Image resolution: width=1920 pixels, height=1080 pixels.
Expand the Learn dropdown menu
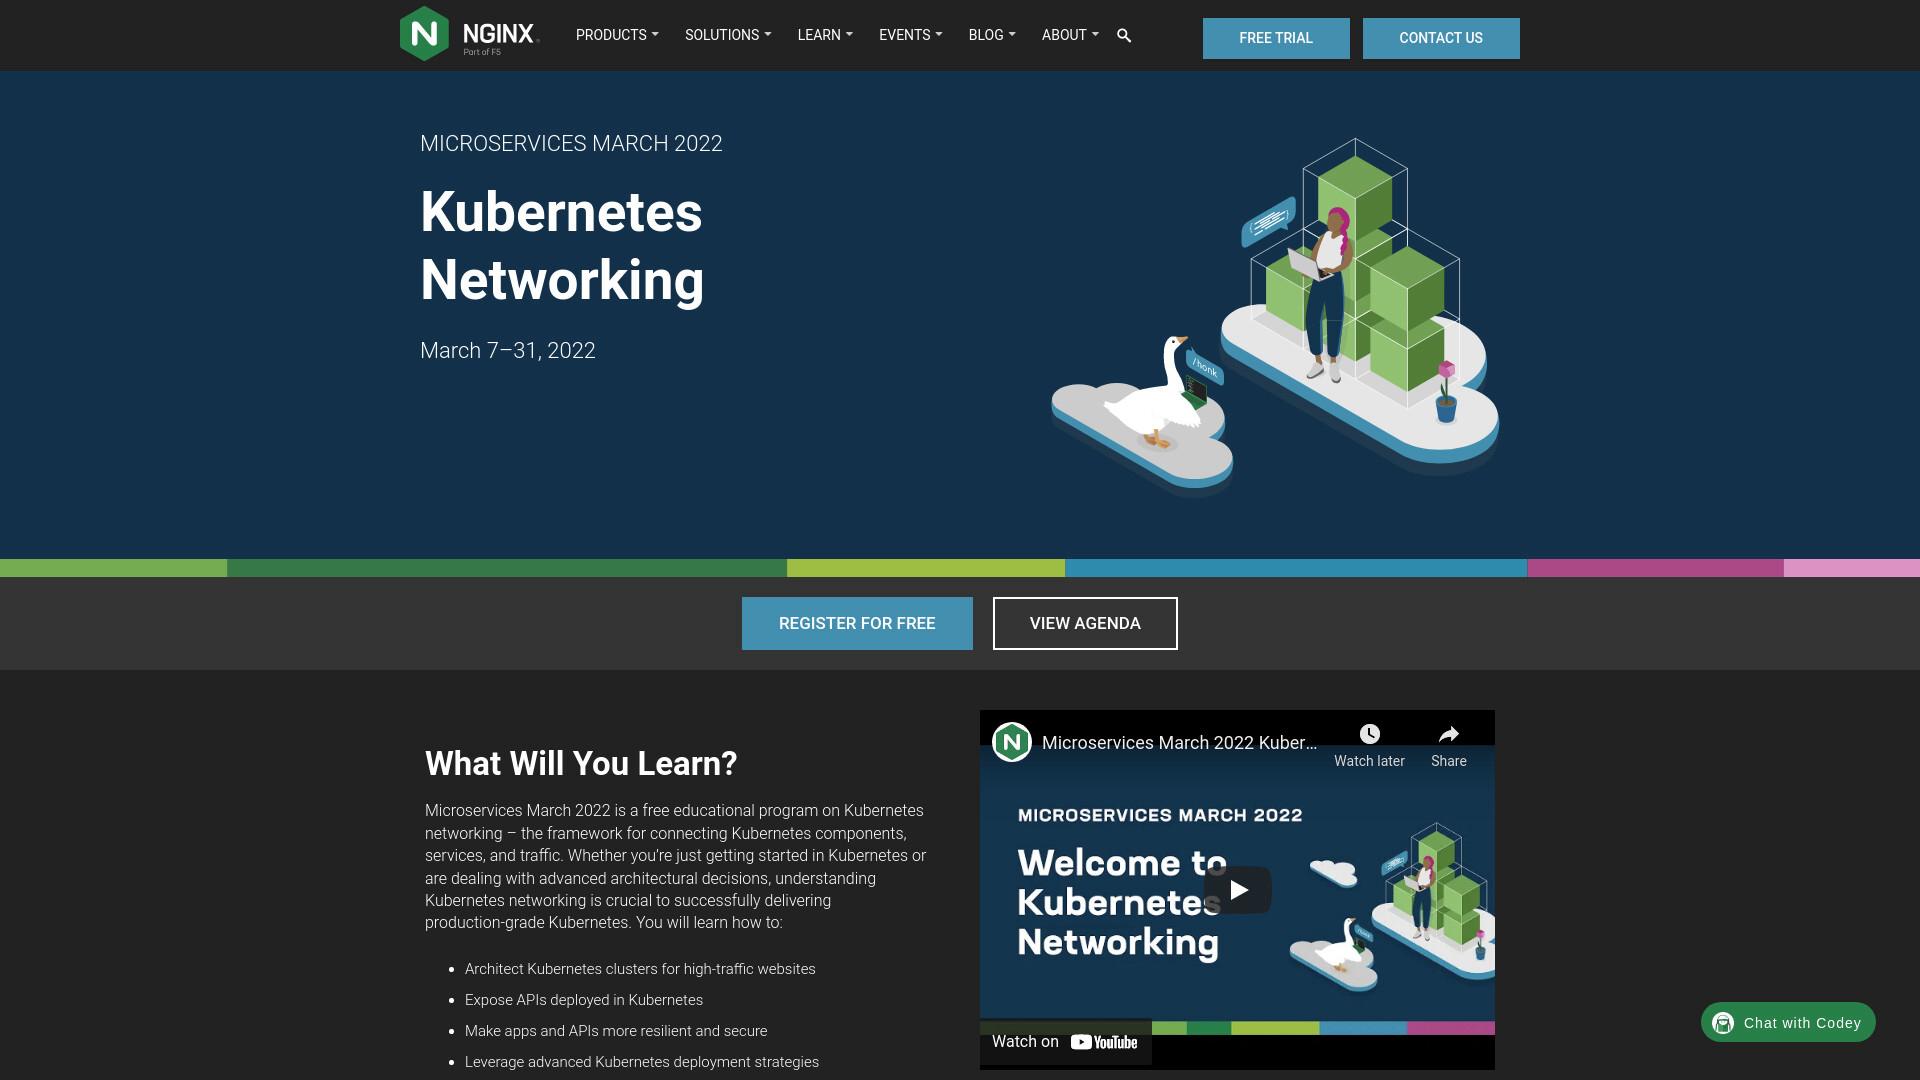tap(825, 35)
